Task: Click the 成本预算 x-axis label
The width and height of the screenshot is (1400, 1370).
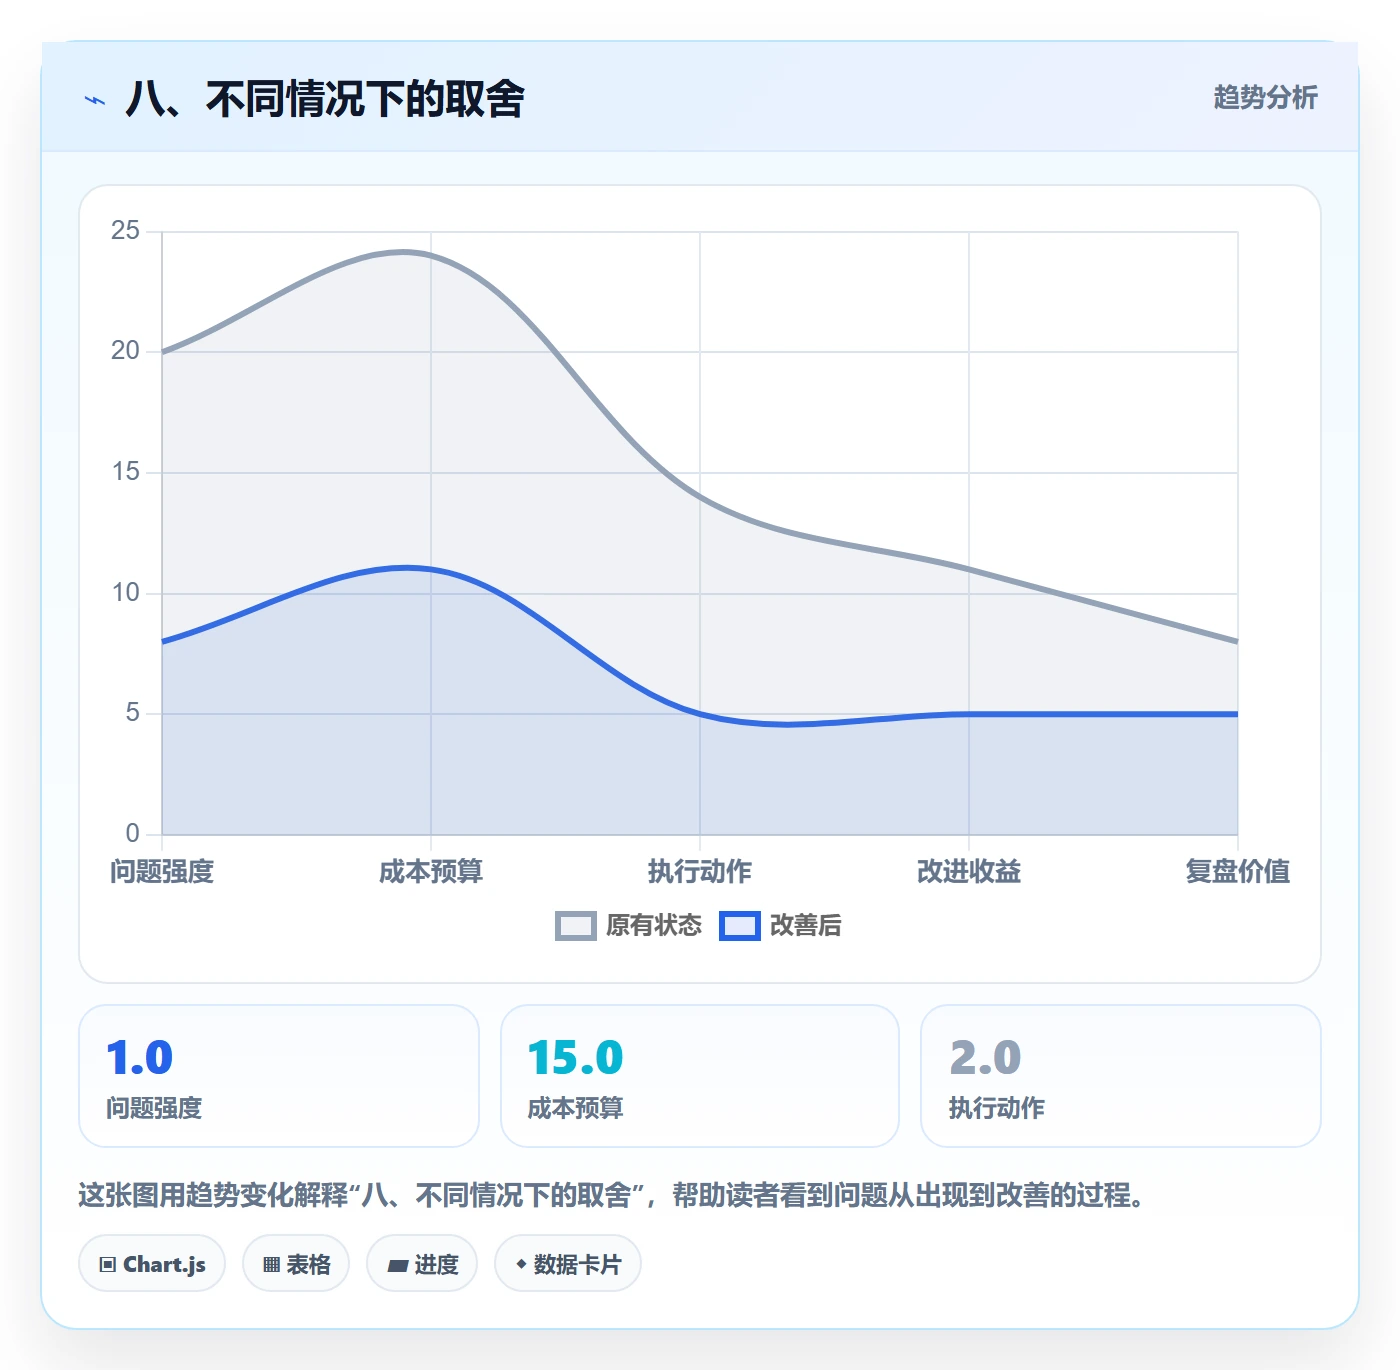Action: pyautogui.click(x=431, y=871)
